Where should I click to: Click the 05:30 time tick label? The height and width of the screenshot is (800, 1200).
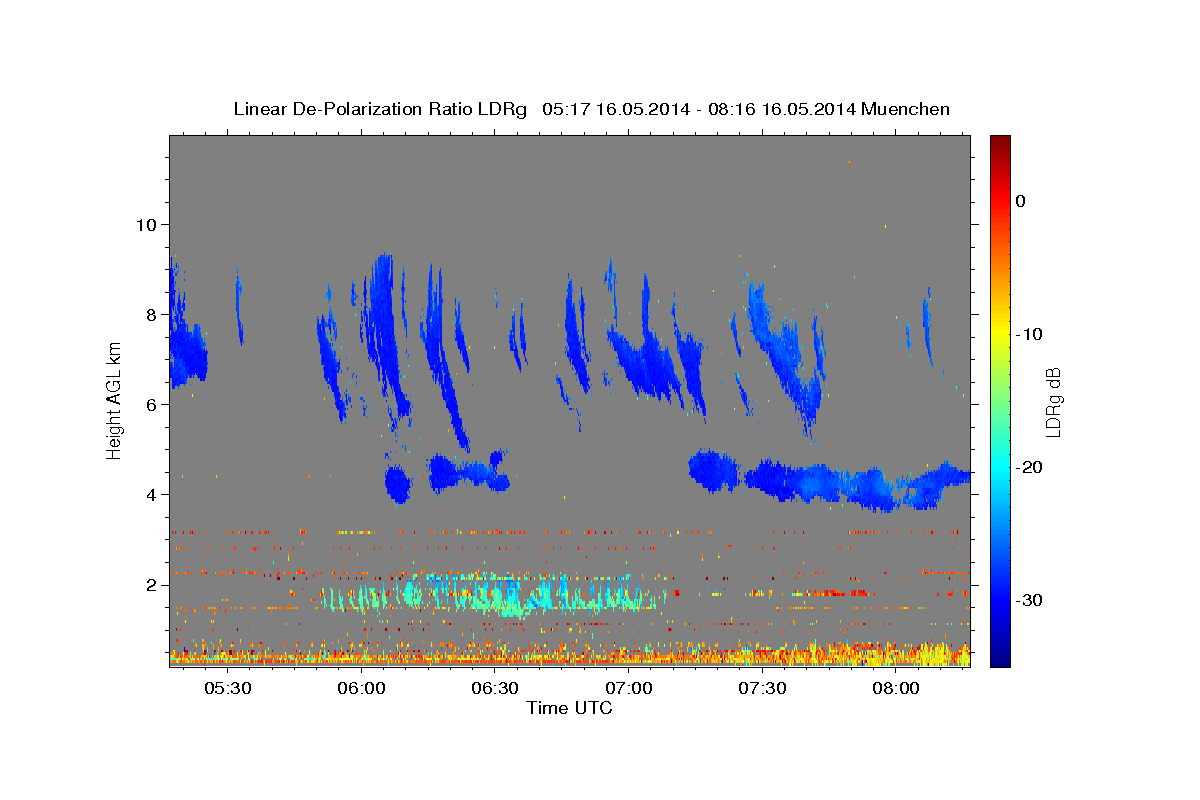[228, 688]
